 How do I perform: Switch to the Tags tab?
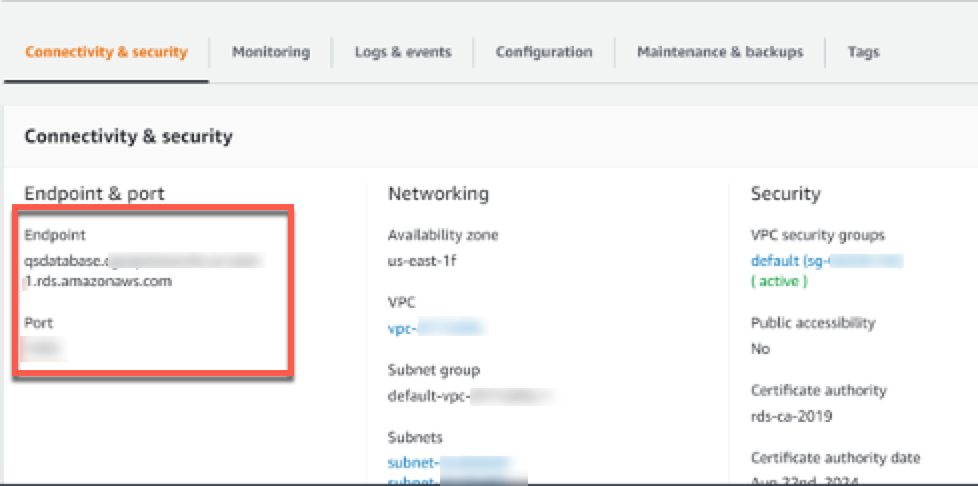pos(863,52)
